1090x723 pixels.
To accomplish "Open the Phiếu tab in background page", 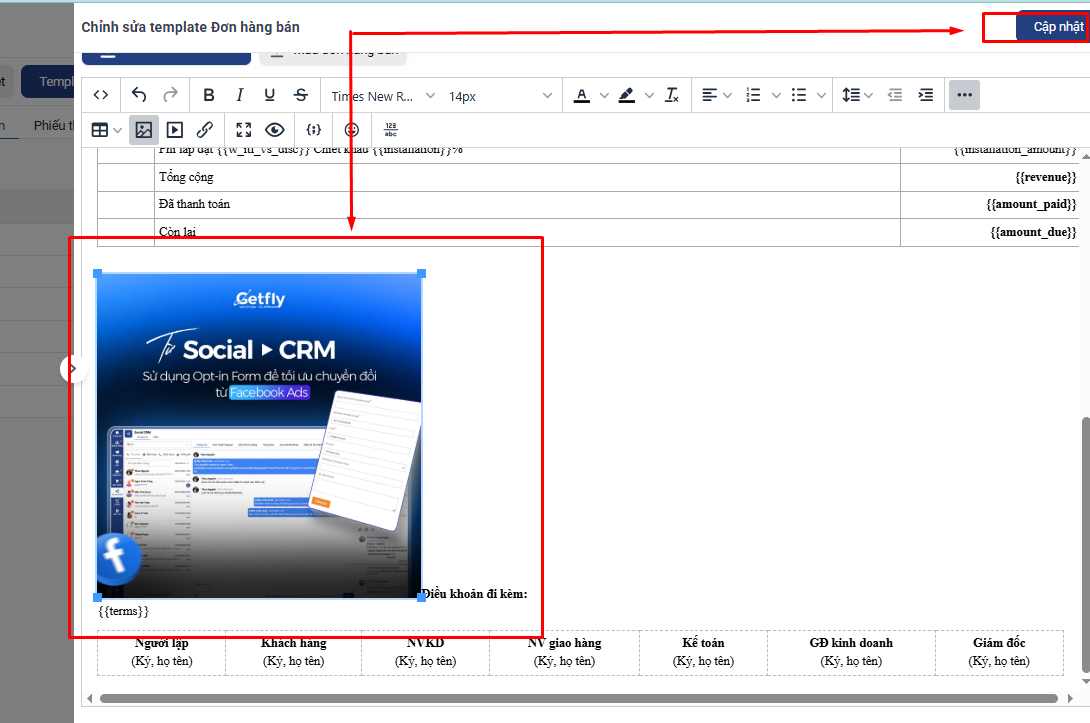I will point(54,125).
